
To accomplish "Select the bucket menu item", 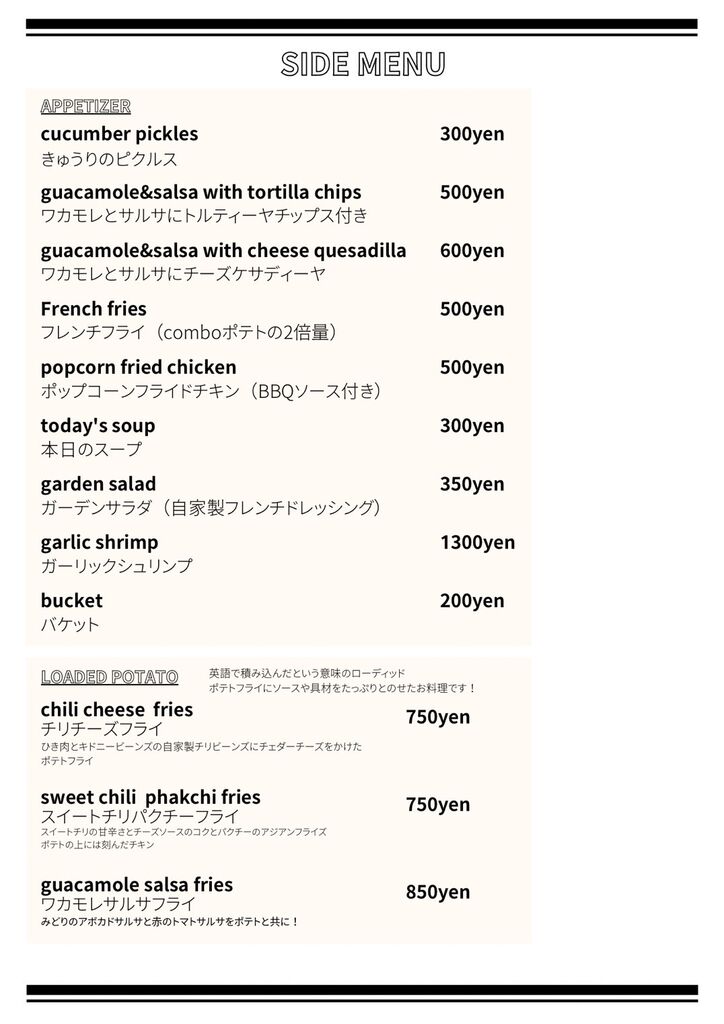I will pos(72,600).
